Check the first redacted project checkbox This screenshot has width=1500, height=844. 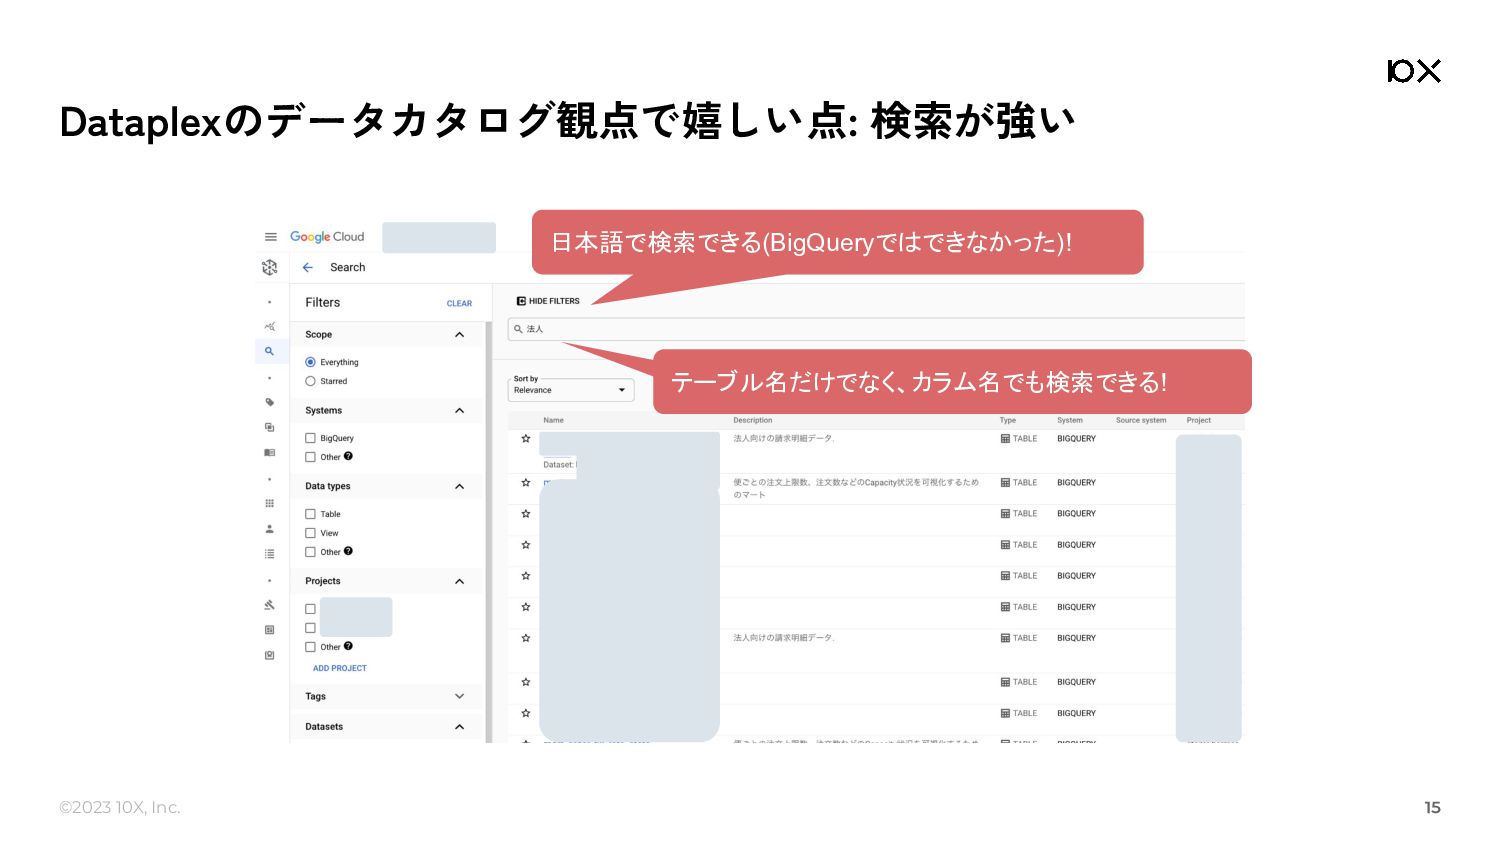click(310, 609)
